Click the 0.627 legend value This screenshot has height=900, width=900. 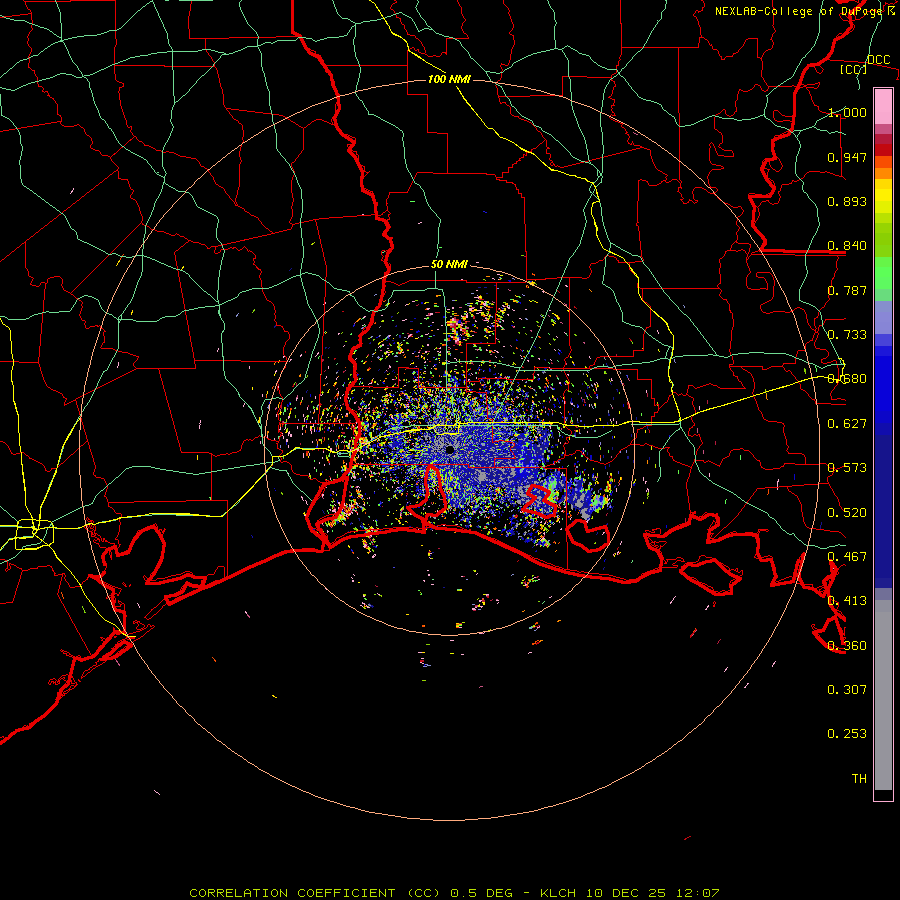coord(847,424)
